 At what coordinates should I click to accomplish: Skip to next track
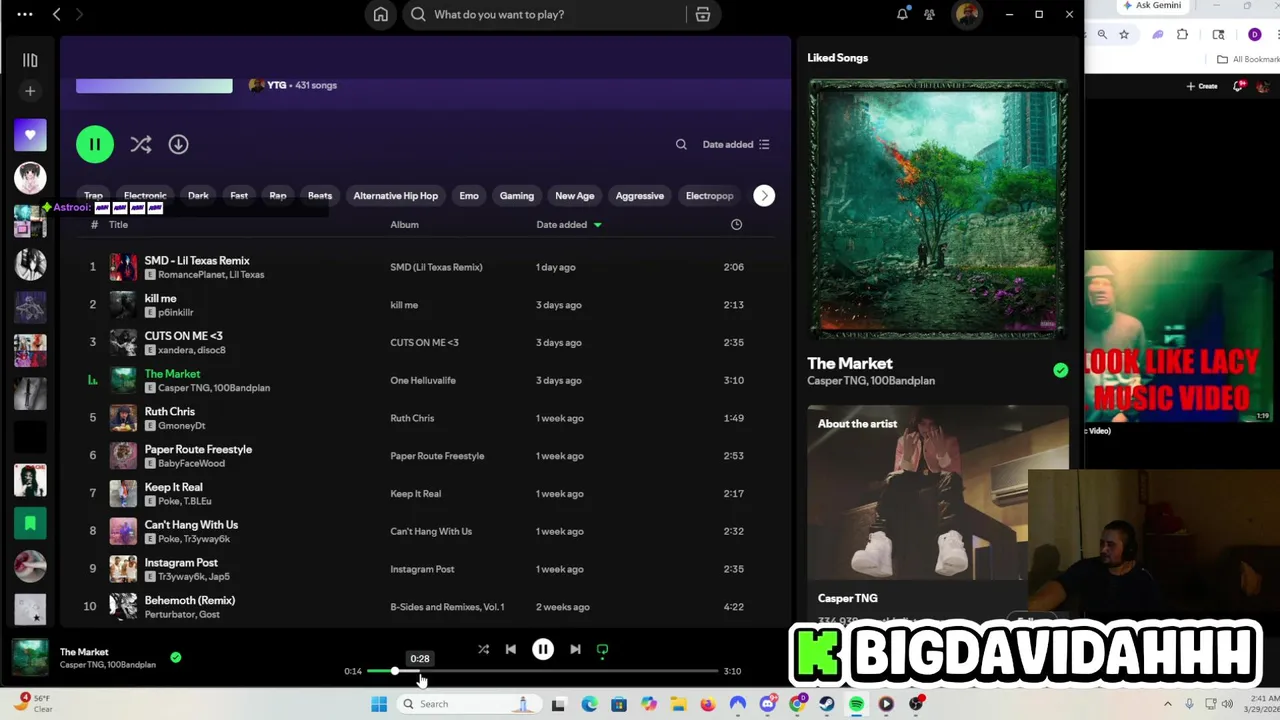(575, 649)
